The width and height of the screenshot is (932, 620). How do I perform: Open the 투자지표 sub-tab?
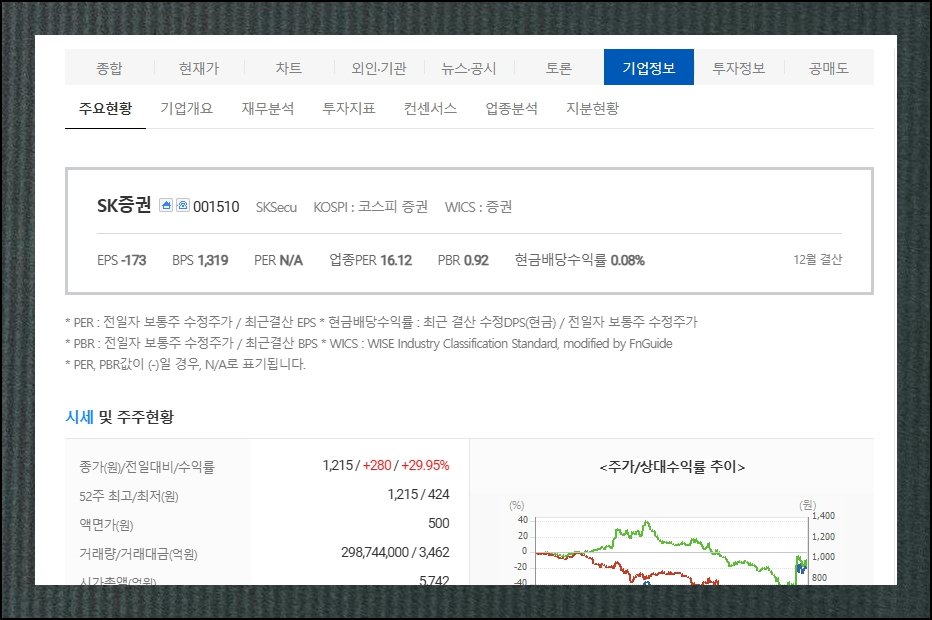(349, 108)
